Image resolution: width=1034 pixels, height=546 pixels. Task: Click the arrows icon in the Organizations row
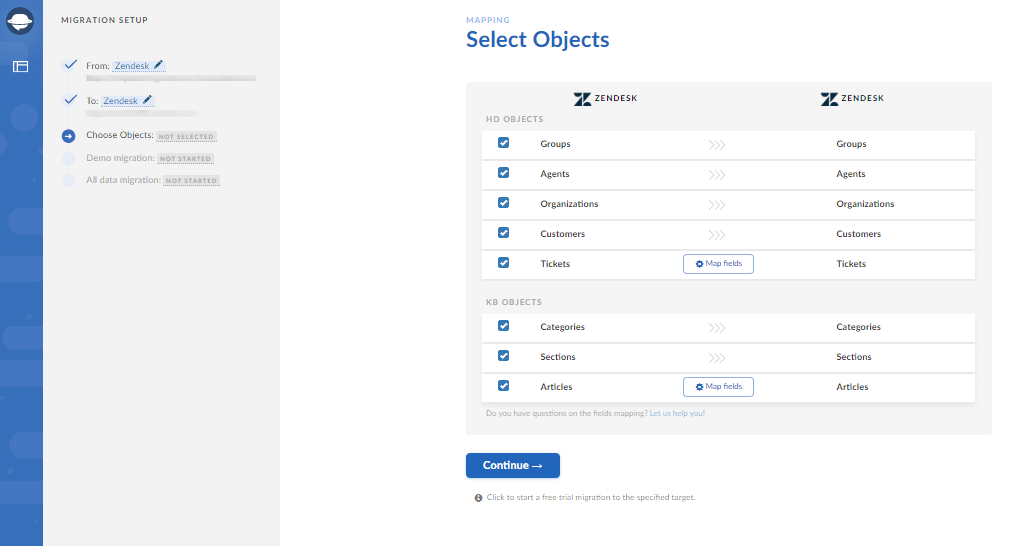tap(717, 205)
